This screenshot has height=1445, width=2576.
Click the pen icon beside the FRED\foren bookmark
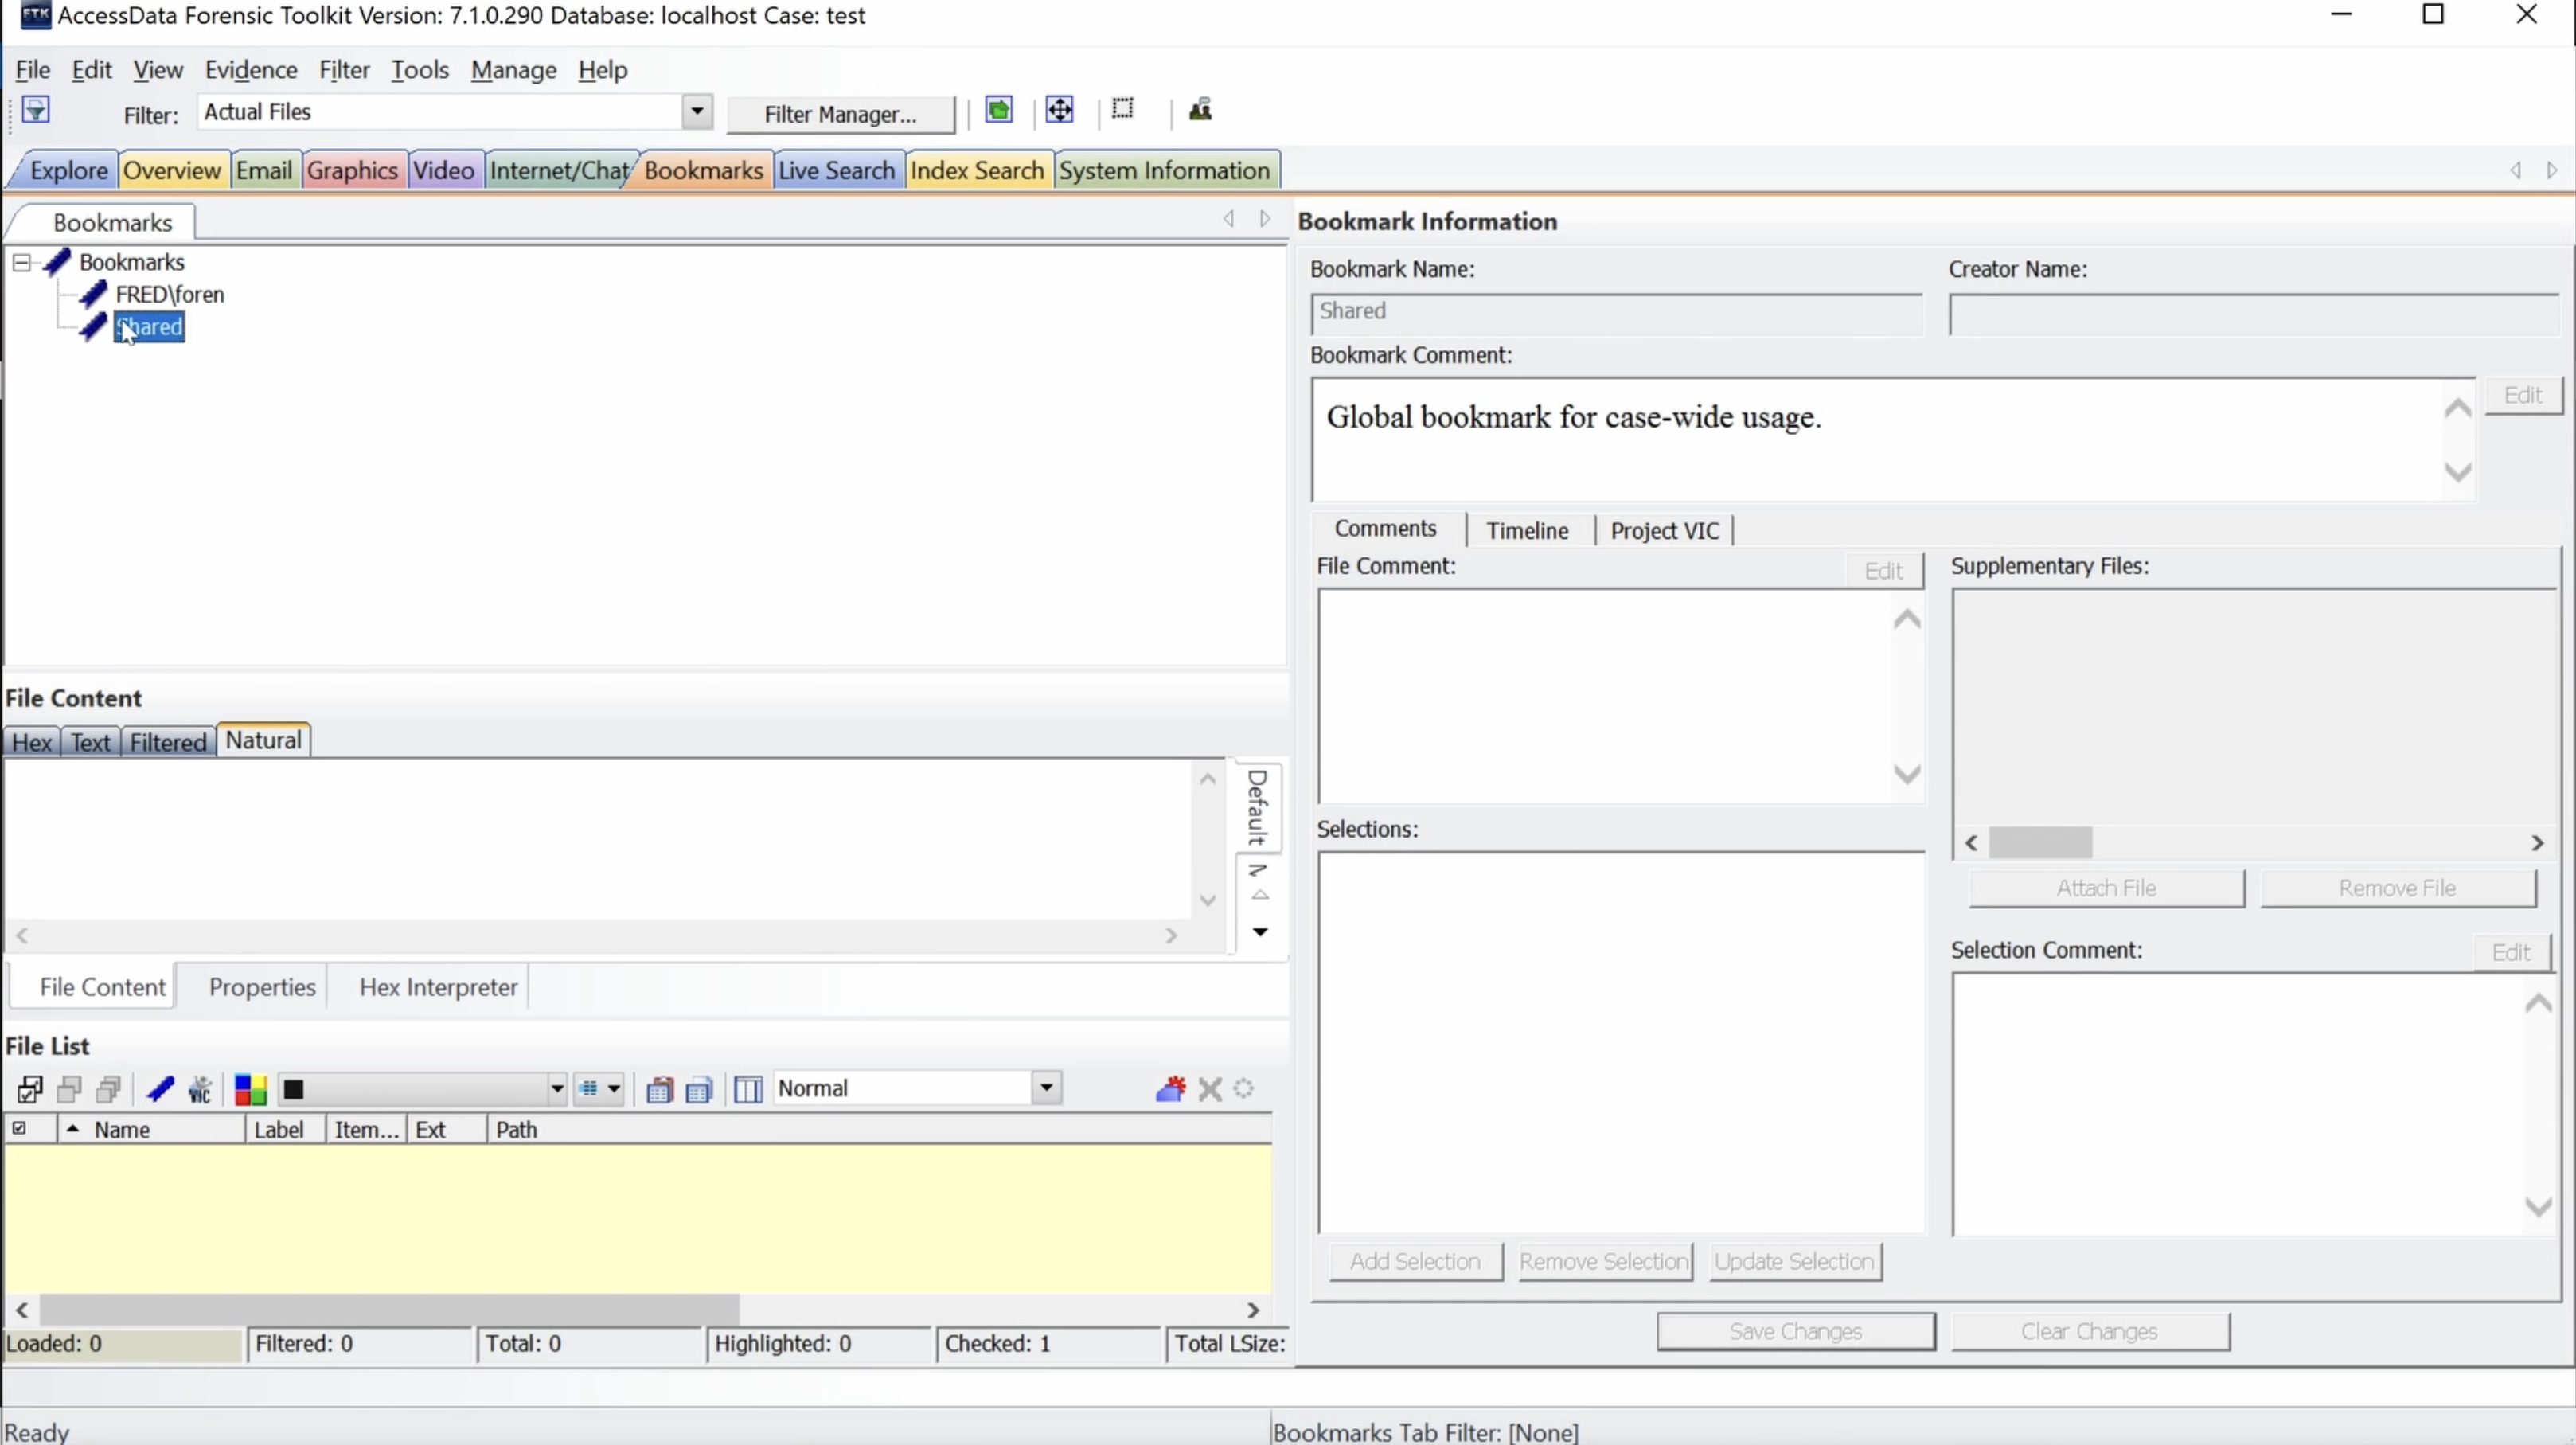[x=93, y=294]
